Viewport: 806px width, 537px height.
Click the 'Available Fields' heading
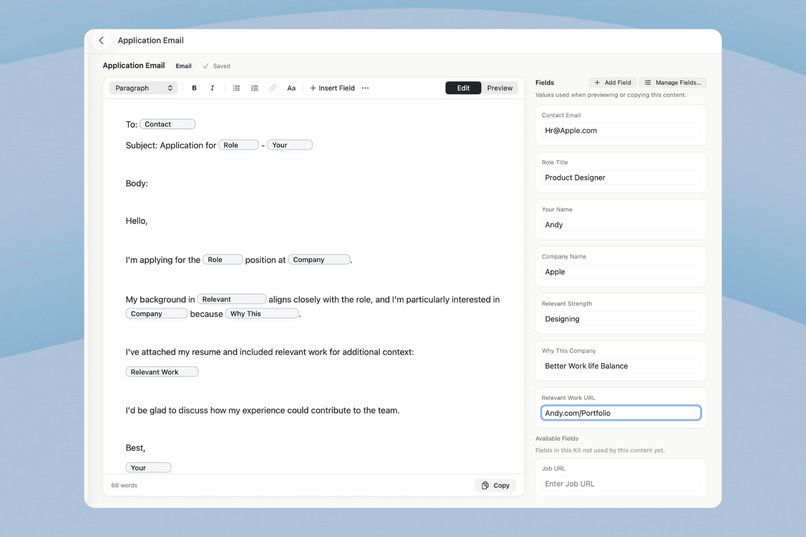tap(557, 438)
